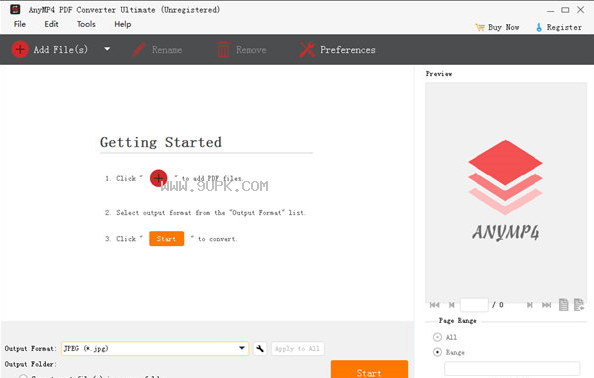Maximize the AnyMP4 window
This screenshot has width=594, height=378.
pyautogui.click(x=565, y=10)
